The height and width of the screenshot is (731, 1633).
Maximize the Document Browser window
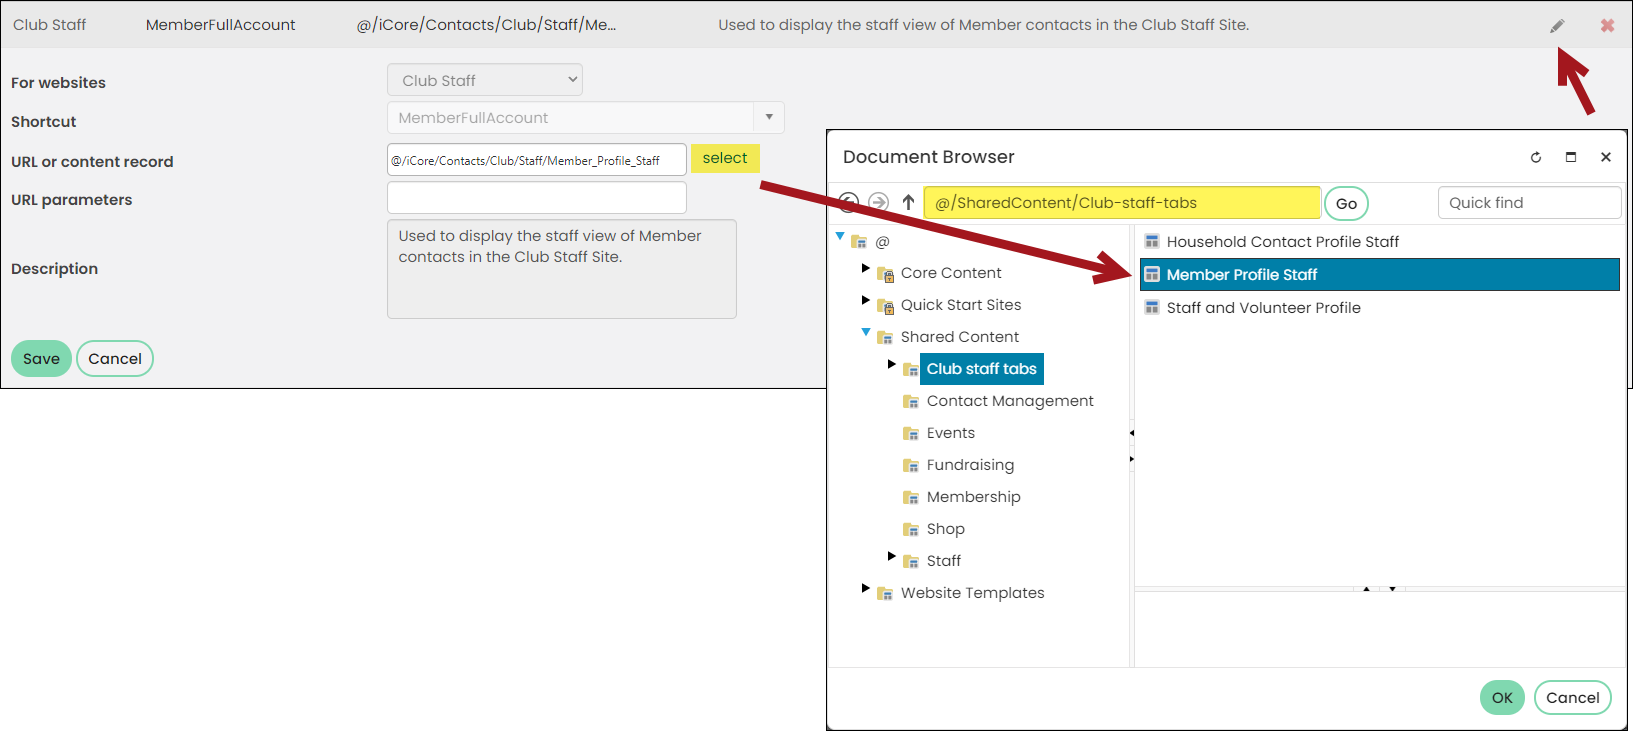point(1571,157)
